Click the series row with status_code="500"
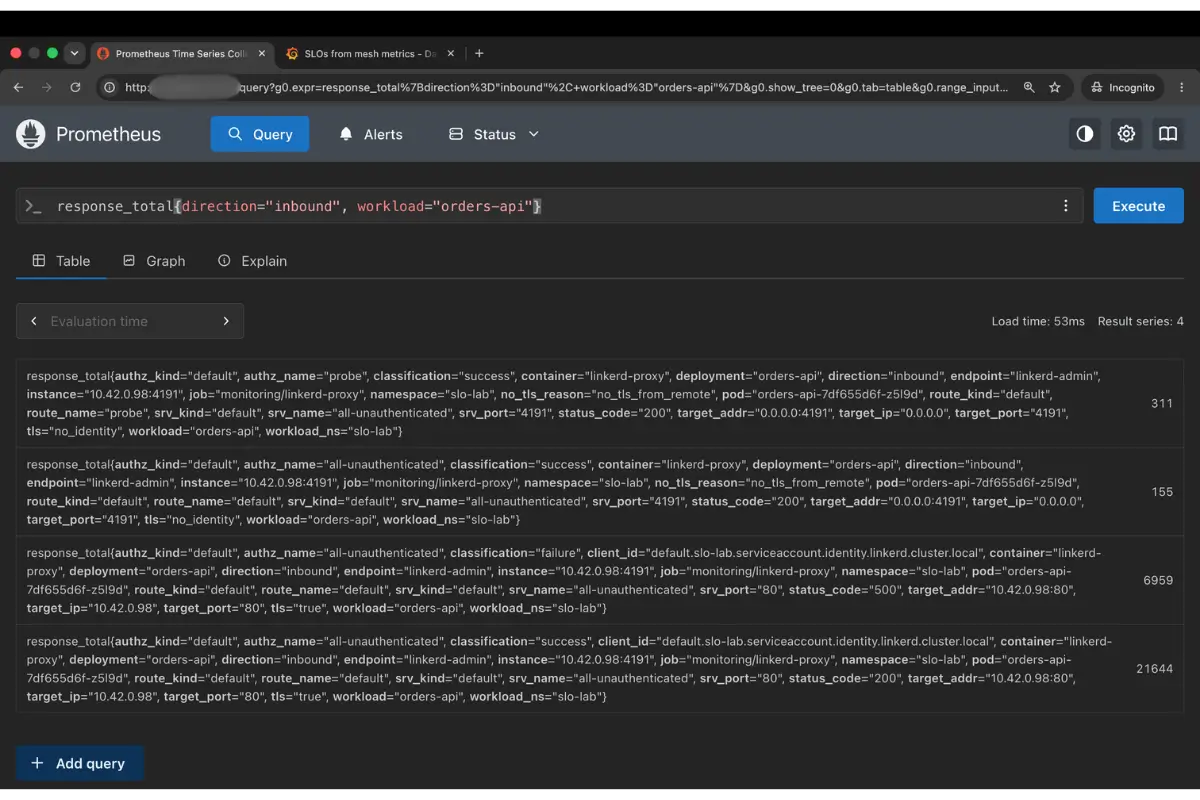Image resolution: width=1200 pixels, height=800 pixels. [x=600, y=580]
